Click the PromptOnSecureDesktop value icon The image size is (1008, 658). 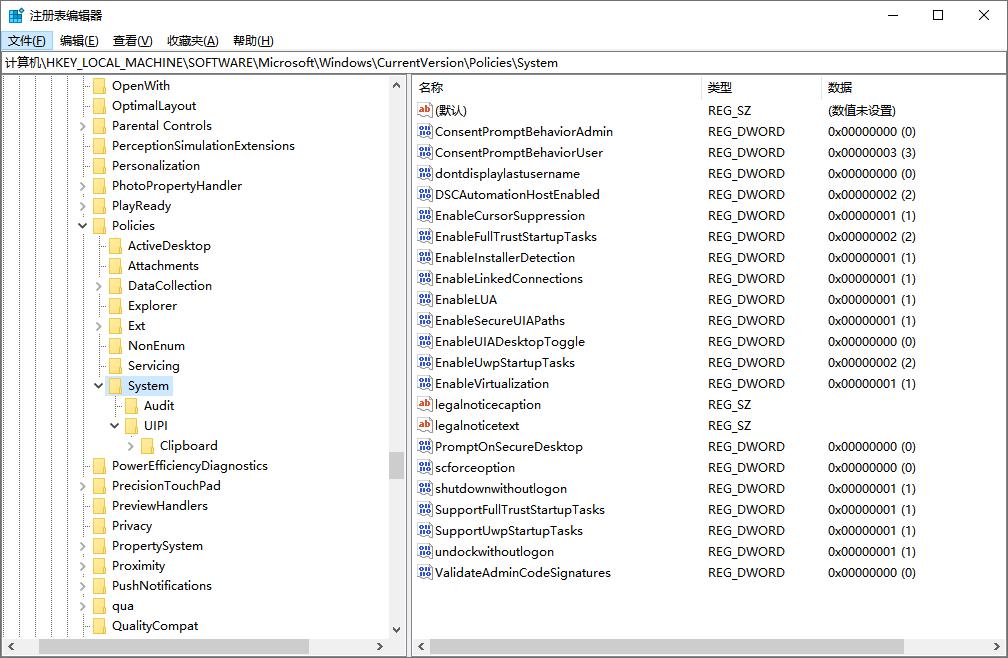424,447
